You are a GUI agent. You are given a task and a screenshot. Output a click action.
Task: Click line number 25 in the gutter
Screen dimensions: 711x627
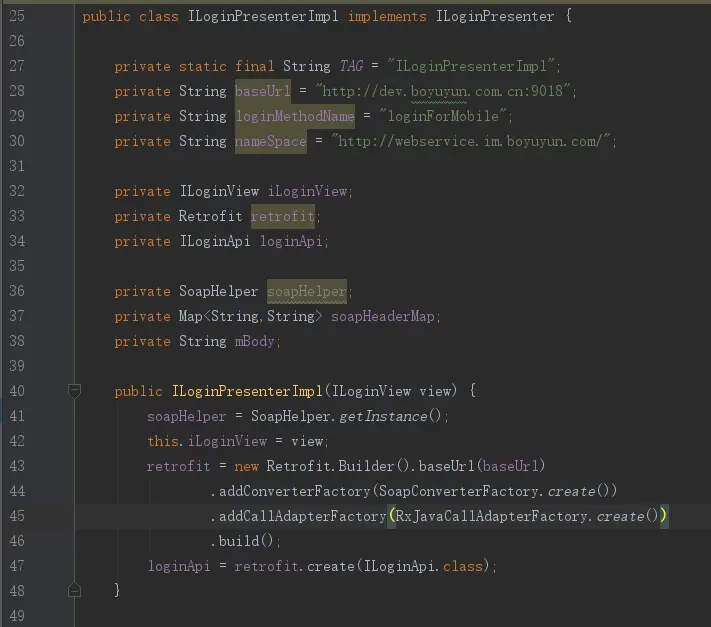coord(17,16)
